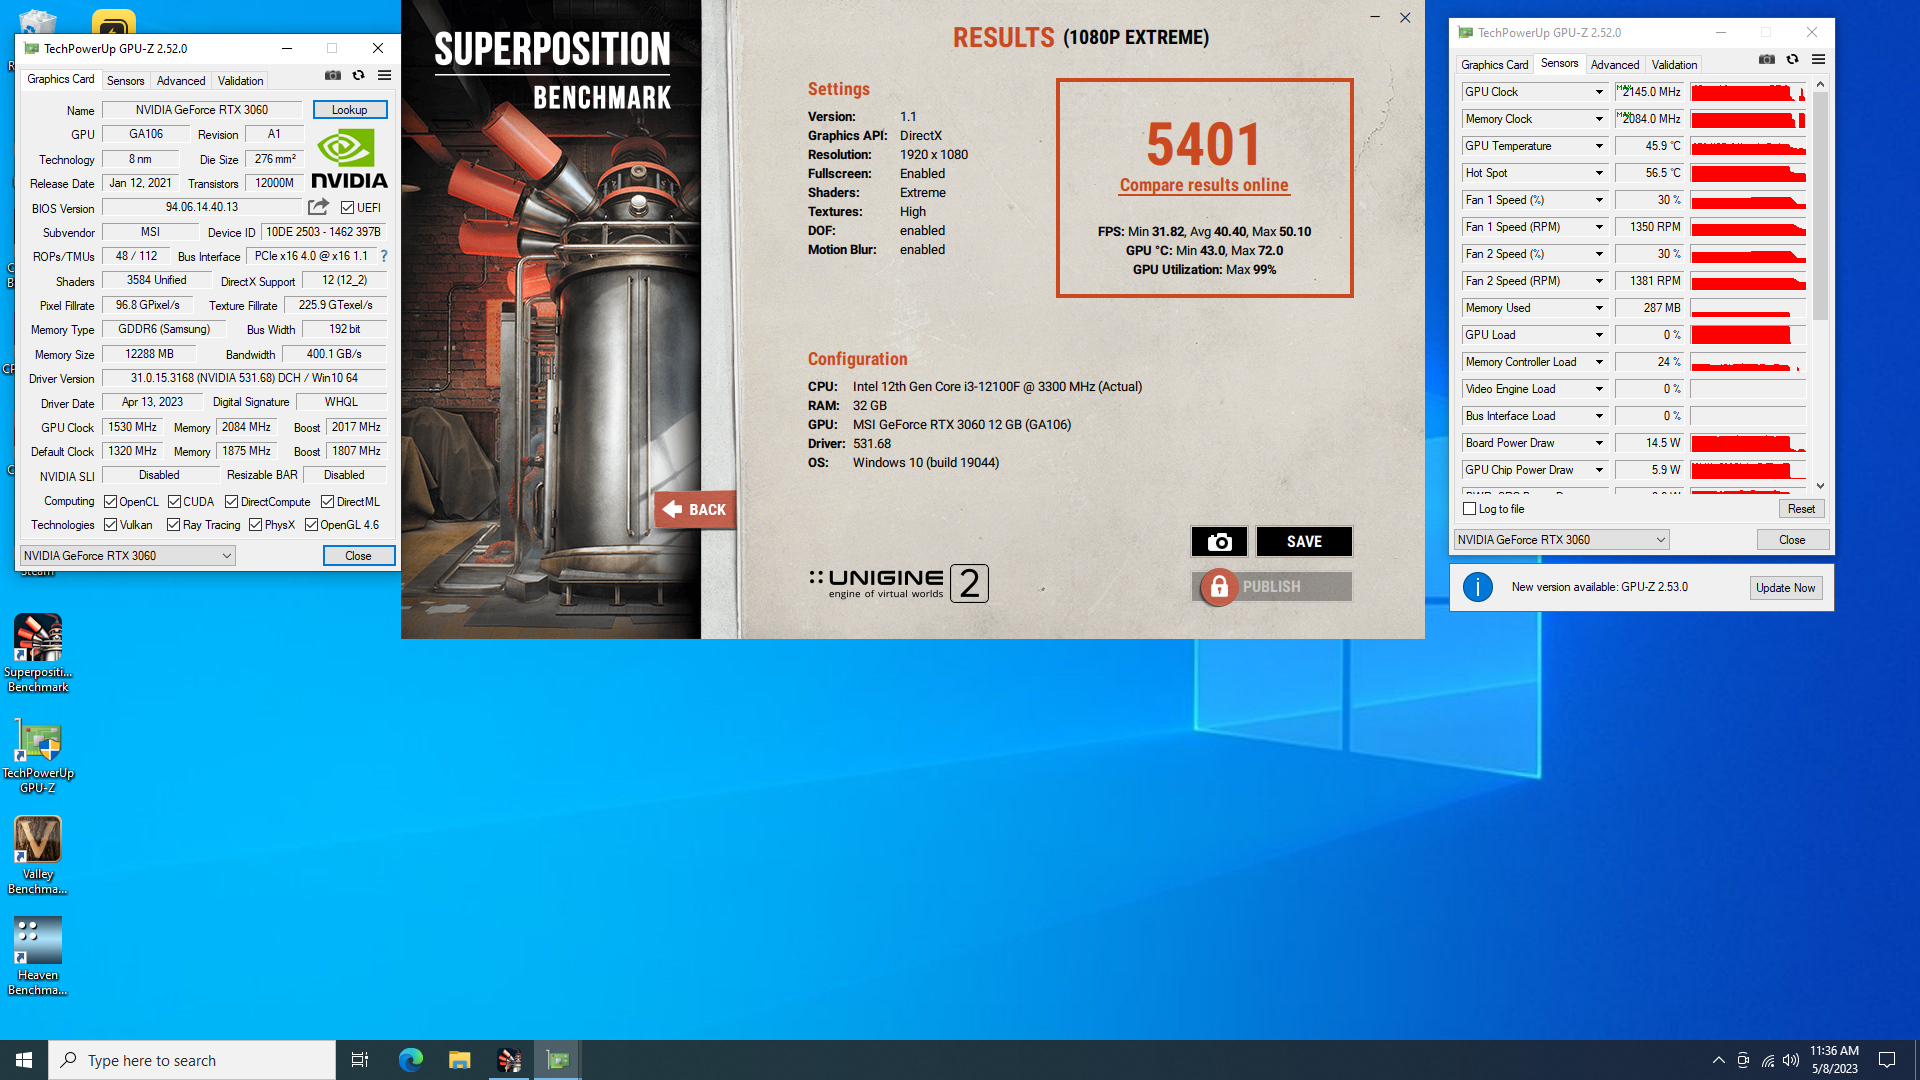
Task: Switch to Validation tab in right GPU-Z
Action: click(1675, 65)
